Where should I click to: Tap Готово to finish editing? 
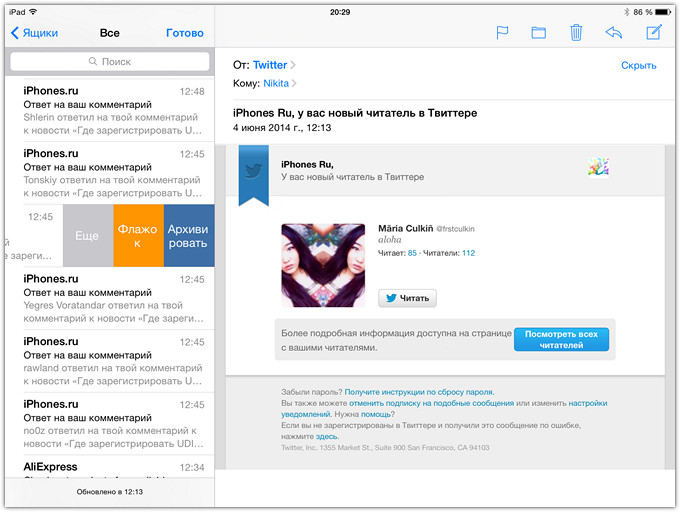pyautogui.click(x=185, y=33)
